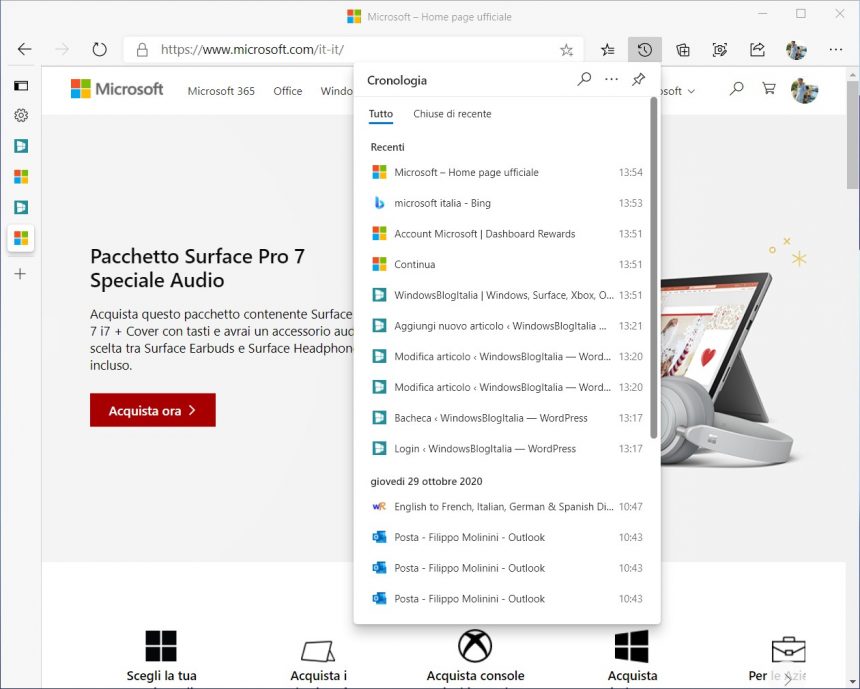The width and height of the screenshot is (860, 689).
Task: Open the browser profile avatar
Action: 796,50
